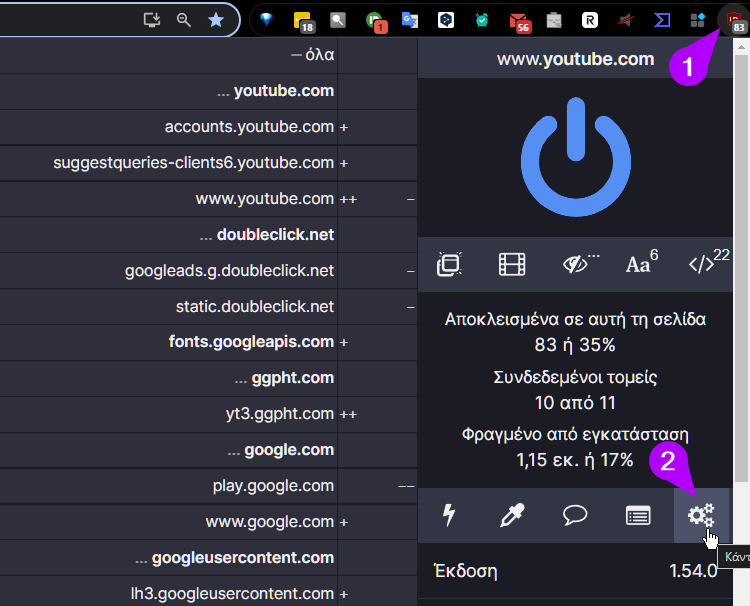This screenshot has height=606, width=750.
Task: Enter element zapper mode (lightning icon)
Action: (449, 515)
